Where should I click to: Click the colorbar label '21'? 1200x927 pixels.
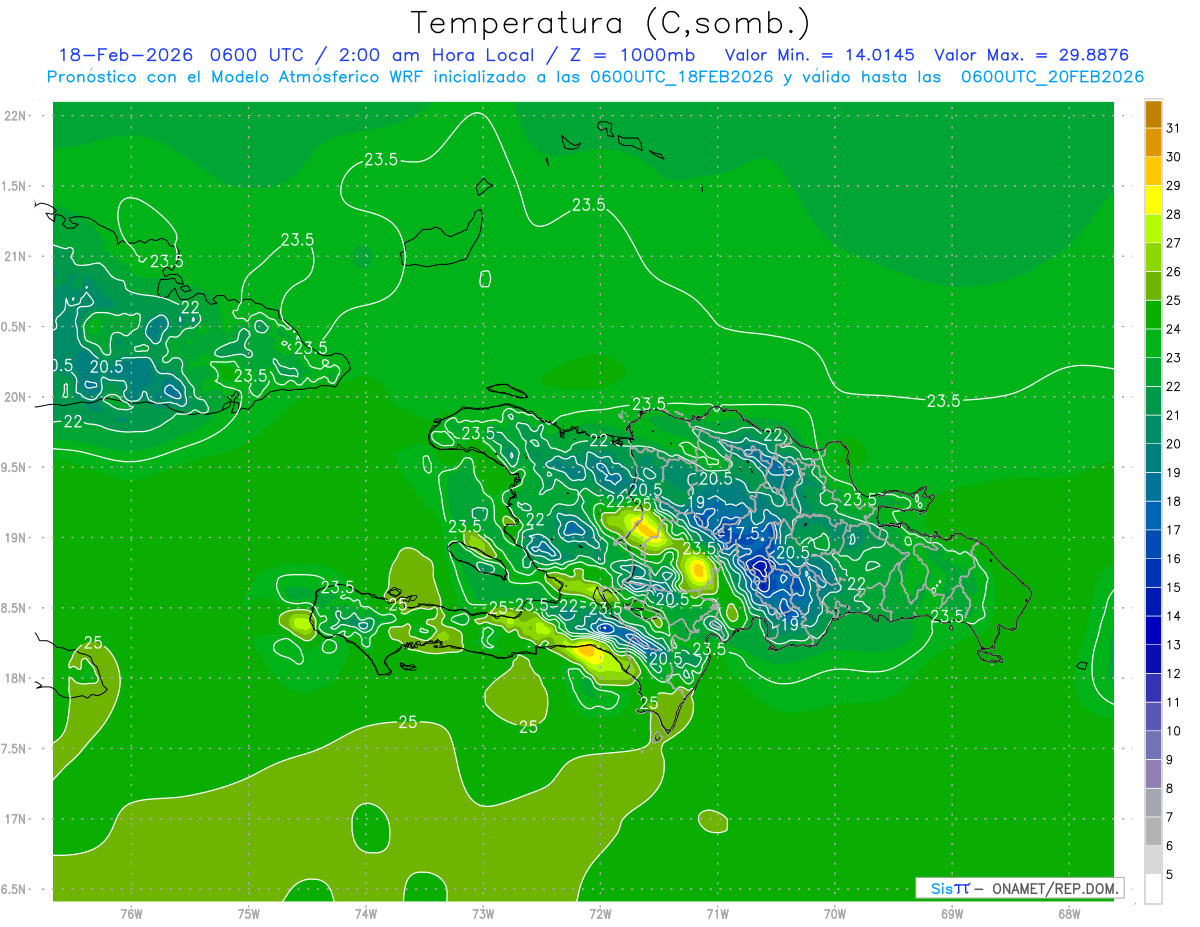1173,415
